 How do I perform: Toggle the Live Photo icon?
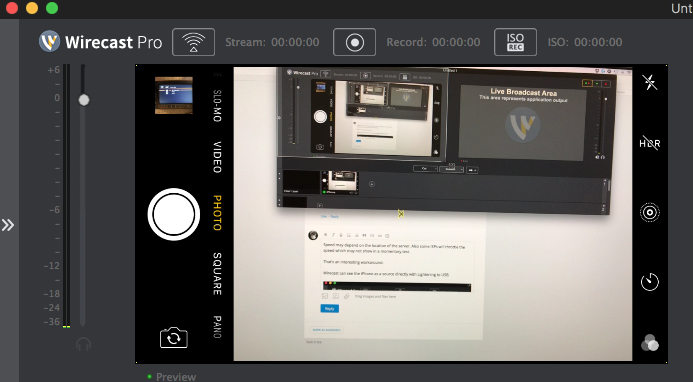[x=650, y=213]
